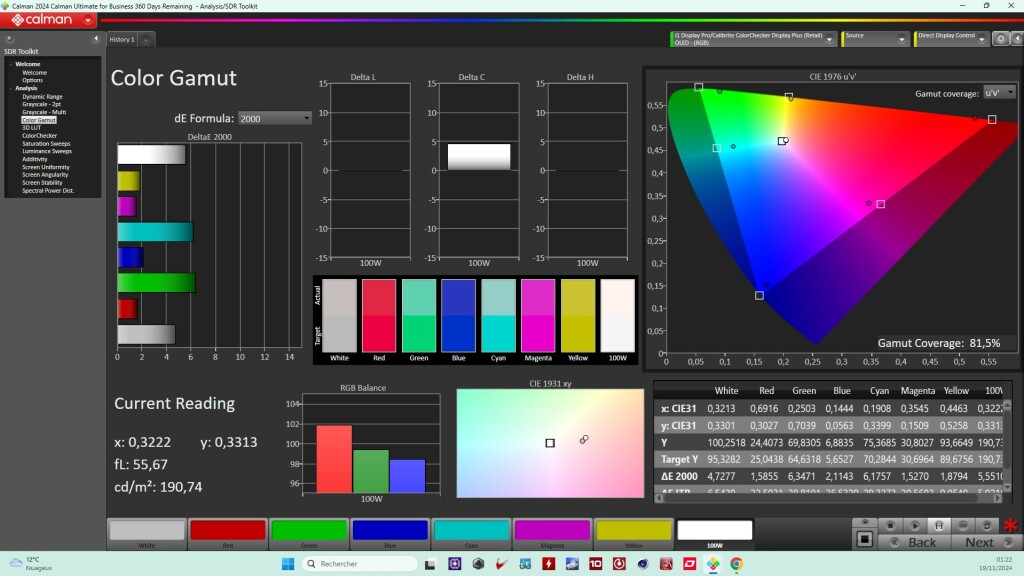Select the White pattern swatch
The image size is (1024, 576).
pos(147,534)
